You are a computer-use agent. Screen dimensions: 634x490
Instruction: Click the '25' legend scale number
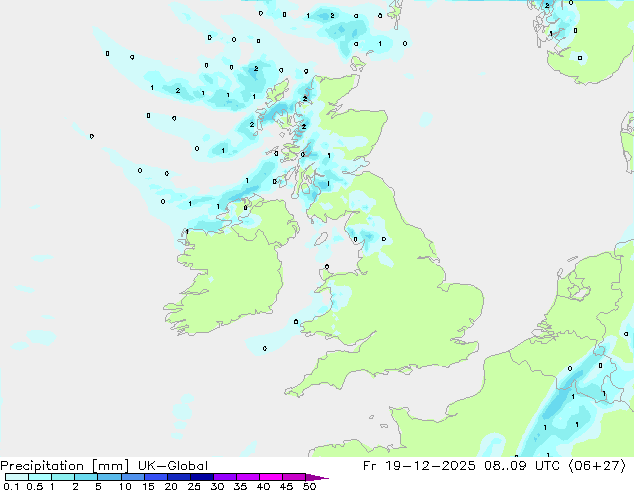194,486
